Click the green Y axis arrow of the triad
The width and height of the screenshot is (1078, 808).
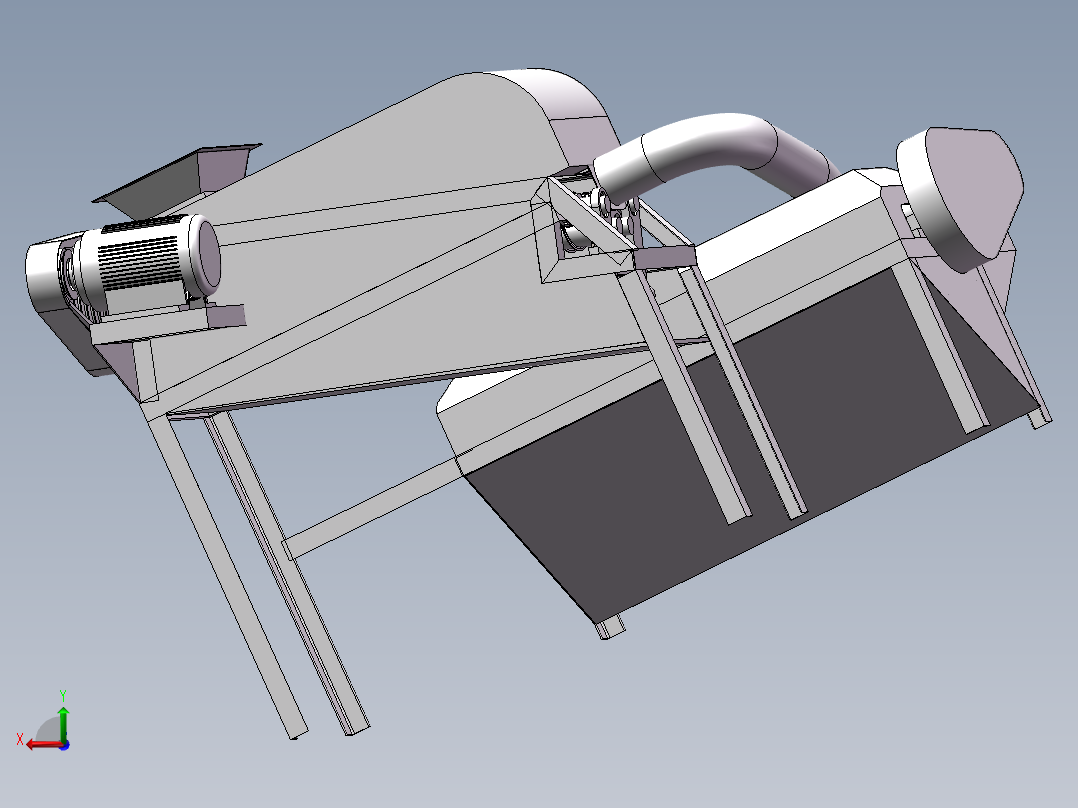pos(63,723)
